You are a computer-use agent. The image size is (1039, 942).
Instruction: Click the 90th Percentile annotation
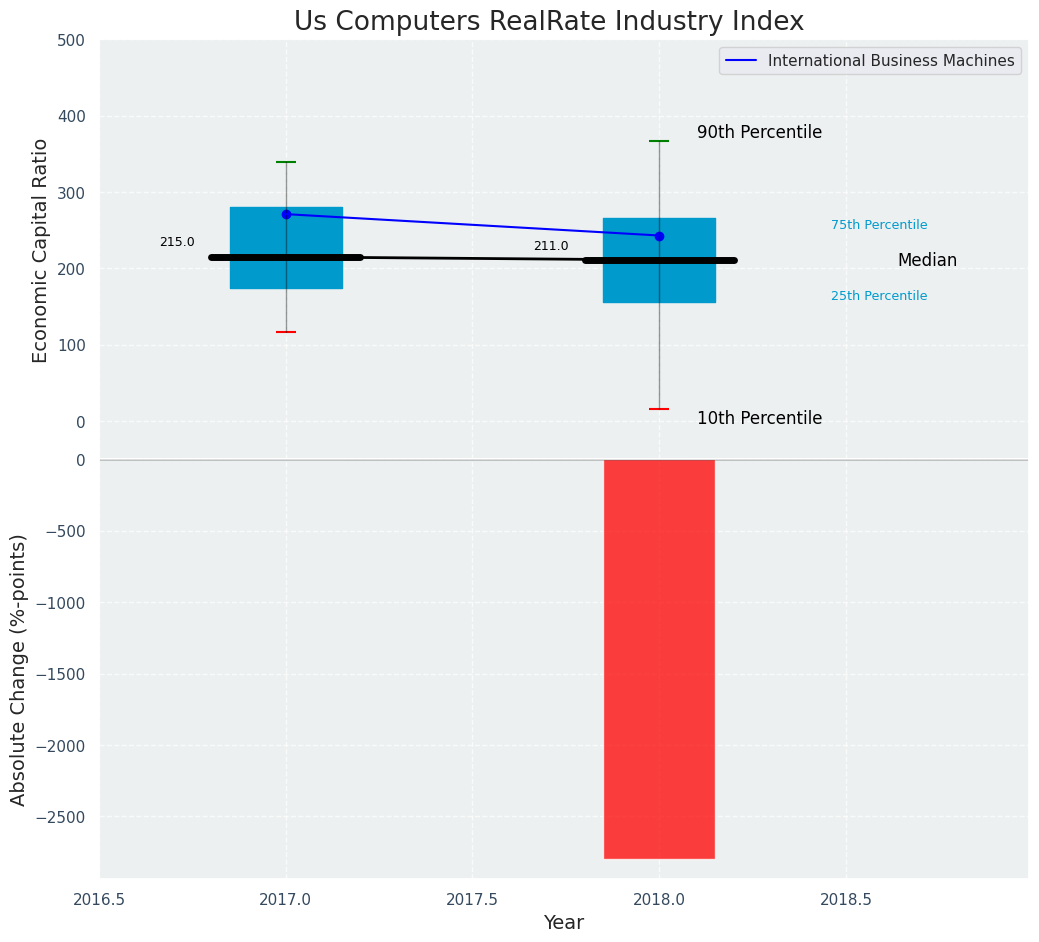[x=759, y=132]
